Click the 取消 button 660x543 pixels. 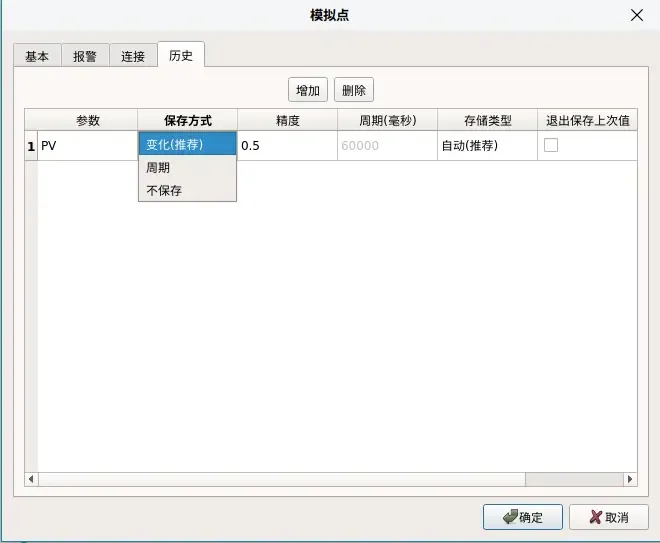click(x=609, y=517)
